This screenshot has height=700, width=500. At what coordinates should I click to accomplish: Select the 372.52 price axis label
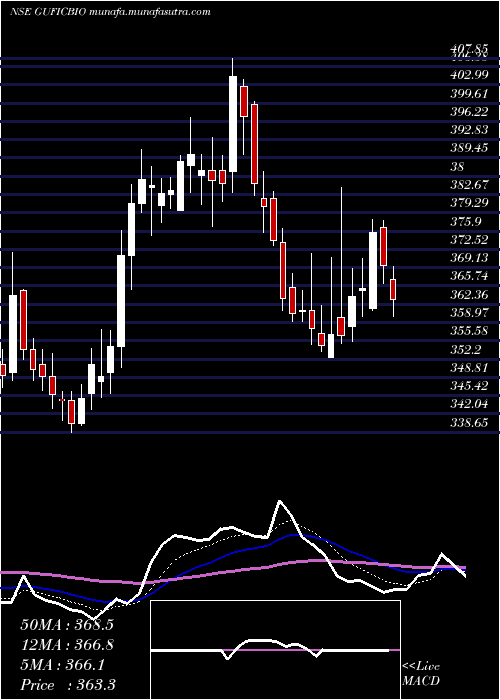470,240
